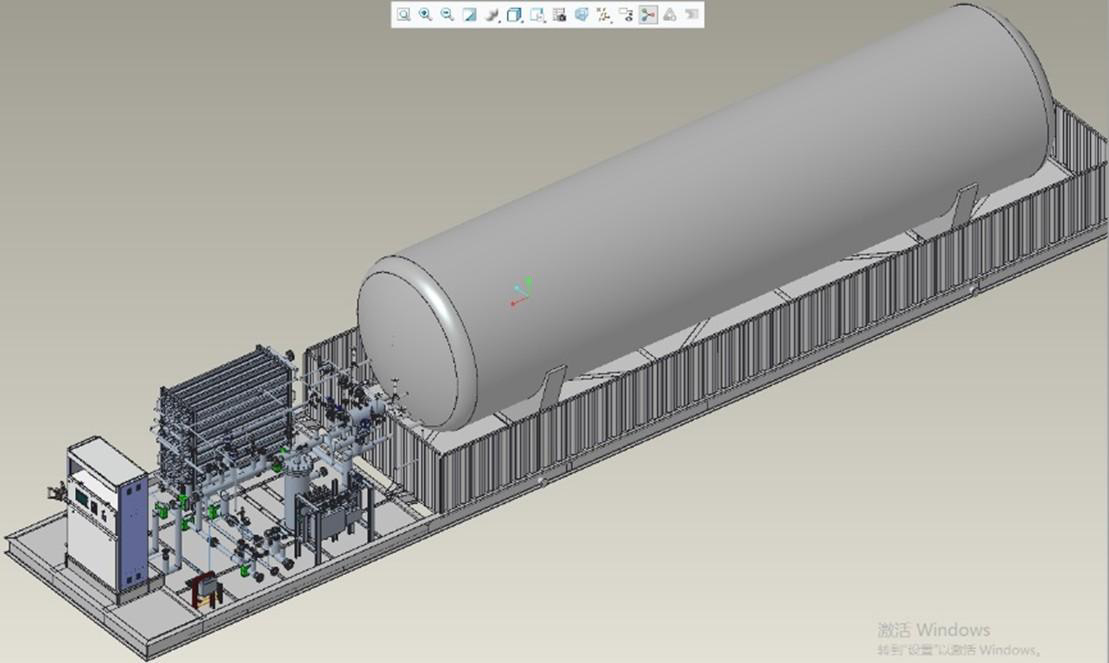Click the Zoom Out magnifier icon
This screenshot has width=1109, height=663.
click(447, 15)
